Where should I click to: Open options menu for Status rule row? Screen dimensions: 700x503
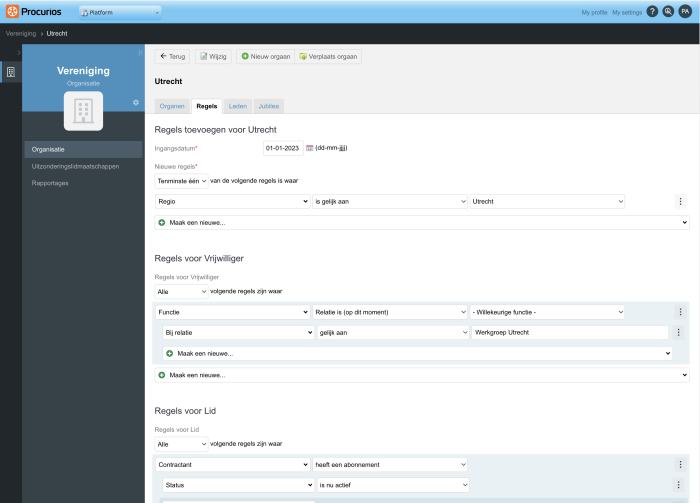[678, 485]
